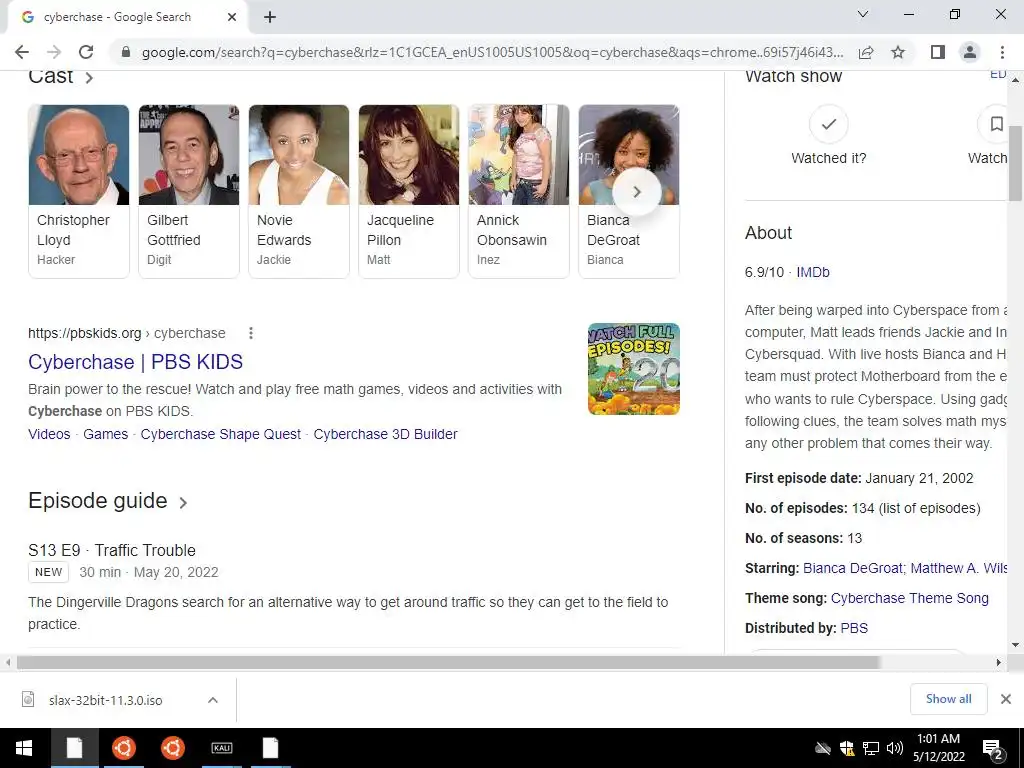Open a new browser tab
Viewport: 1024px width, 768px height.
click(x=270, y=17)
